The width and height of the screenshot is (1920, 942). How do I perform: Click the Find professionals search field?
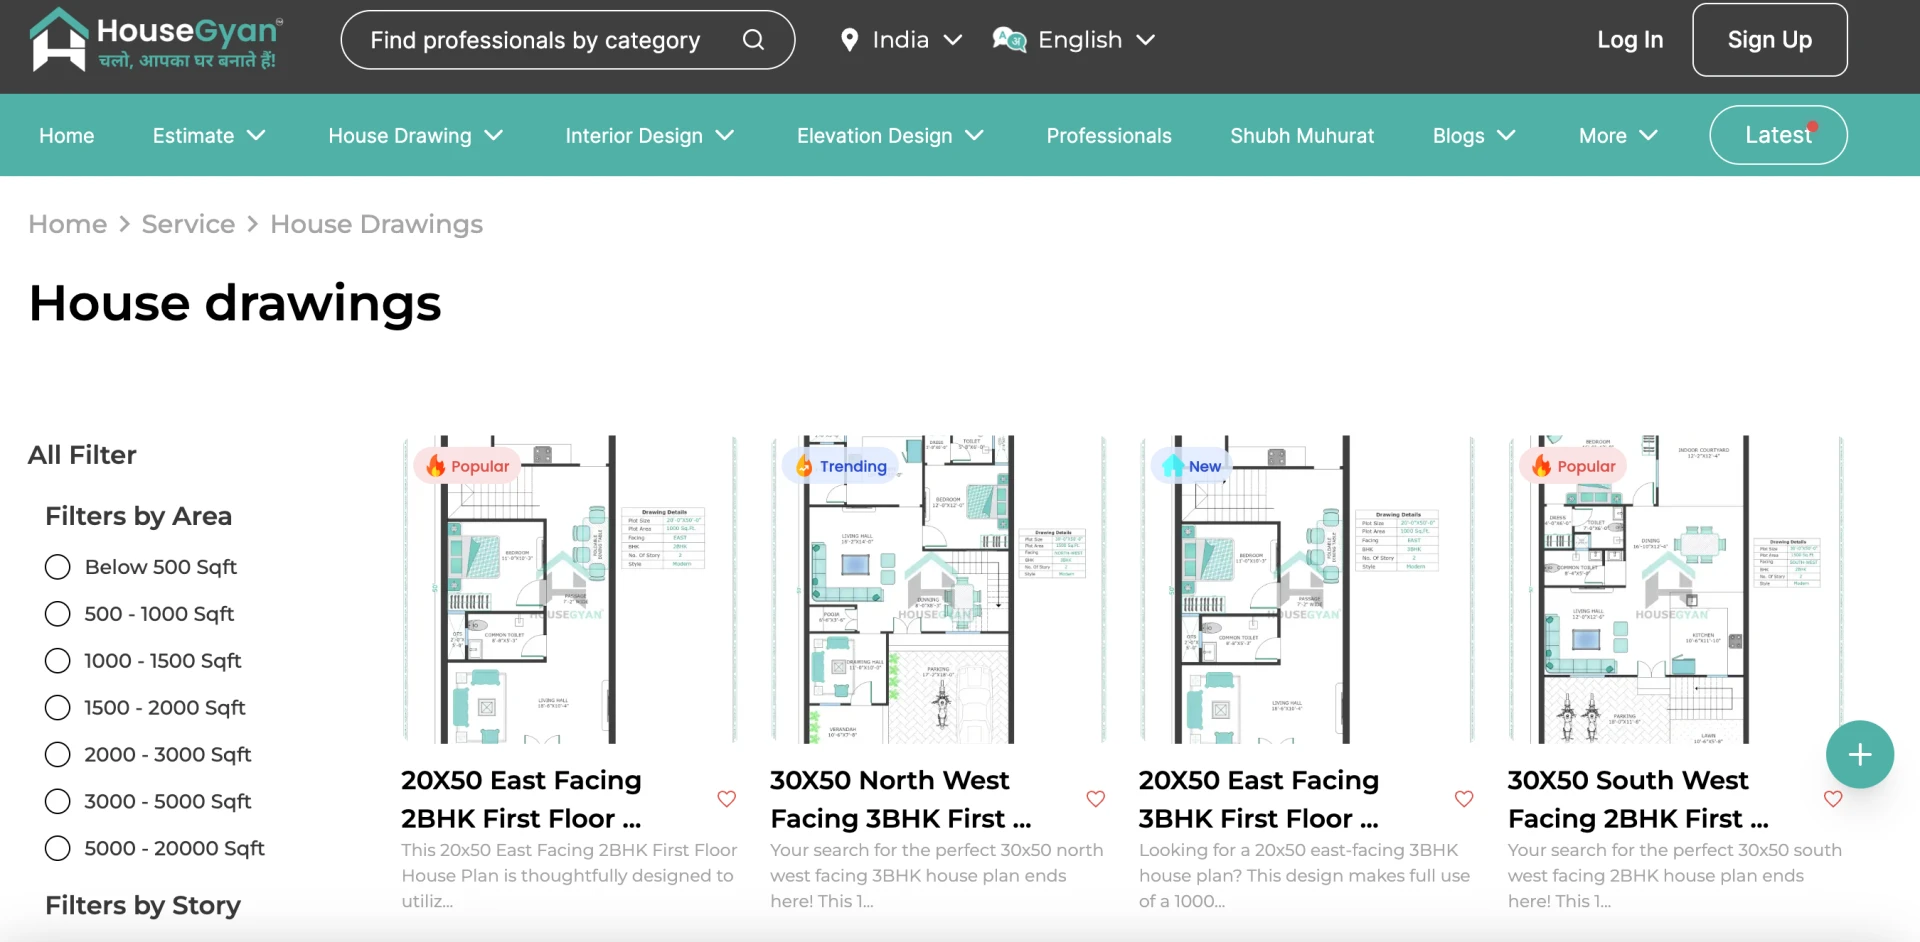click(535, 40)
